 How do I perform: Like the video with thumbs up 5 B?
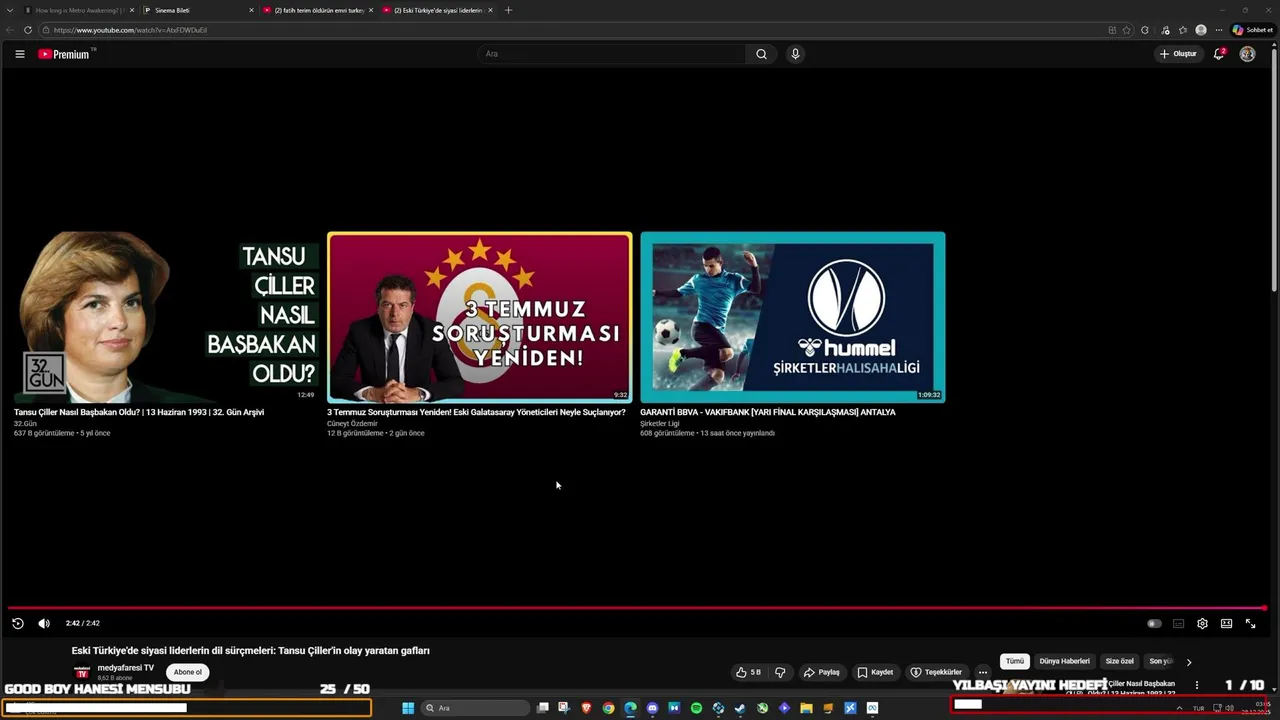750,672
